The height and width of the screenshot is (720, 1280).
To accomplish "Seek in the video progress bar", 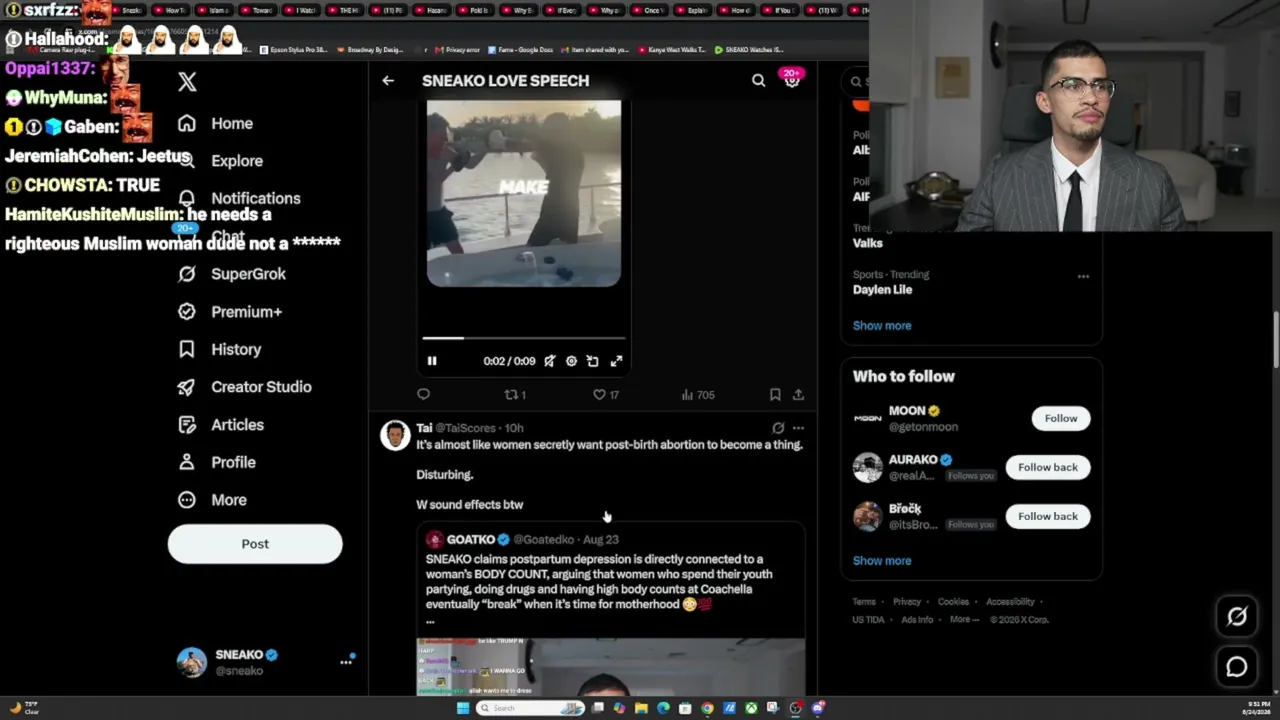I will (524, 339).
